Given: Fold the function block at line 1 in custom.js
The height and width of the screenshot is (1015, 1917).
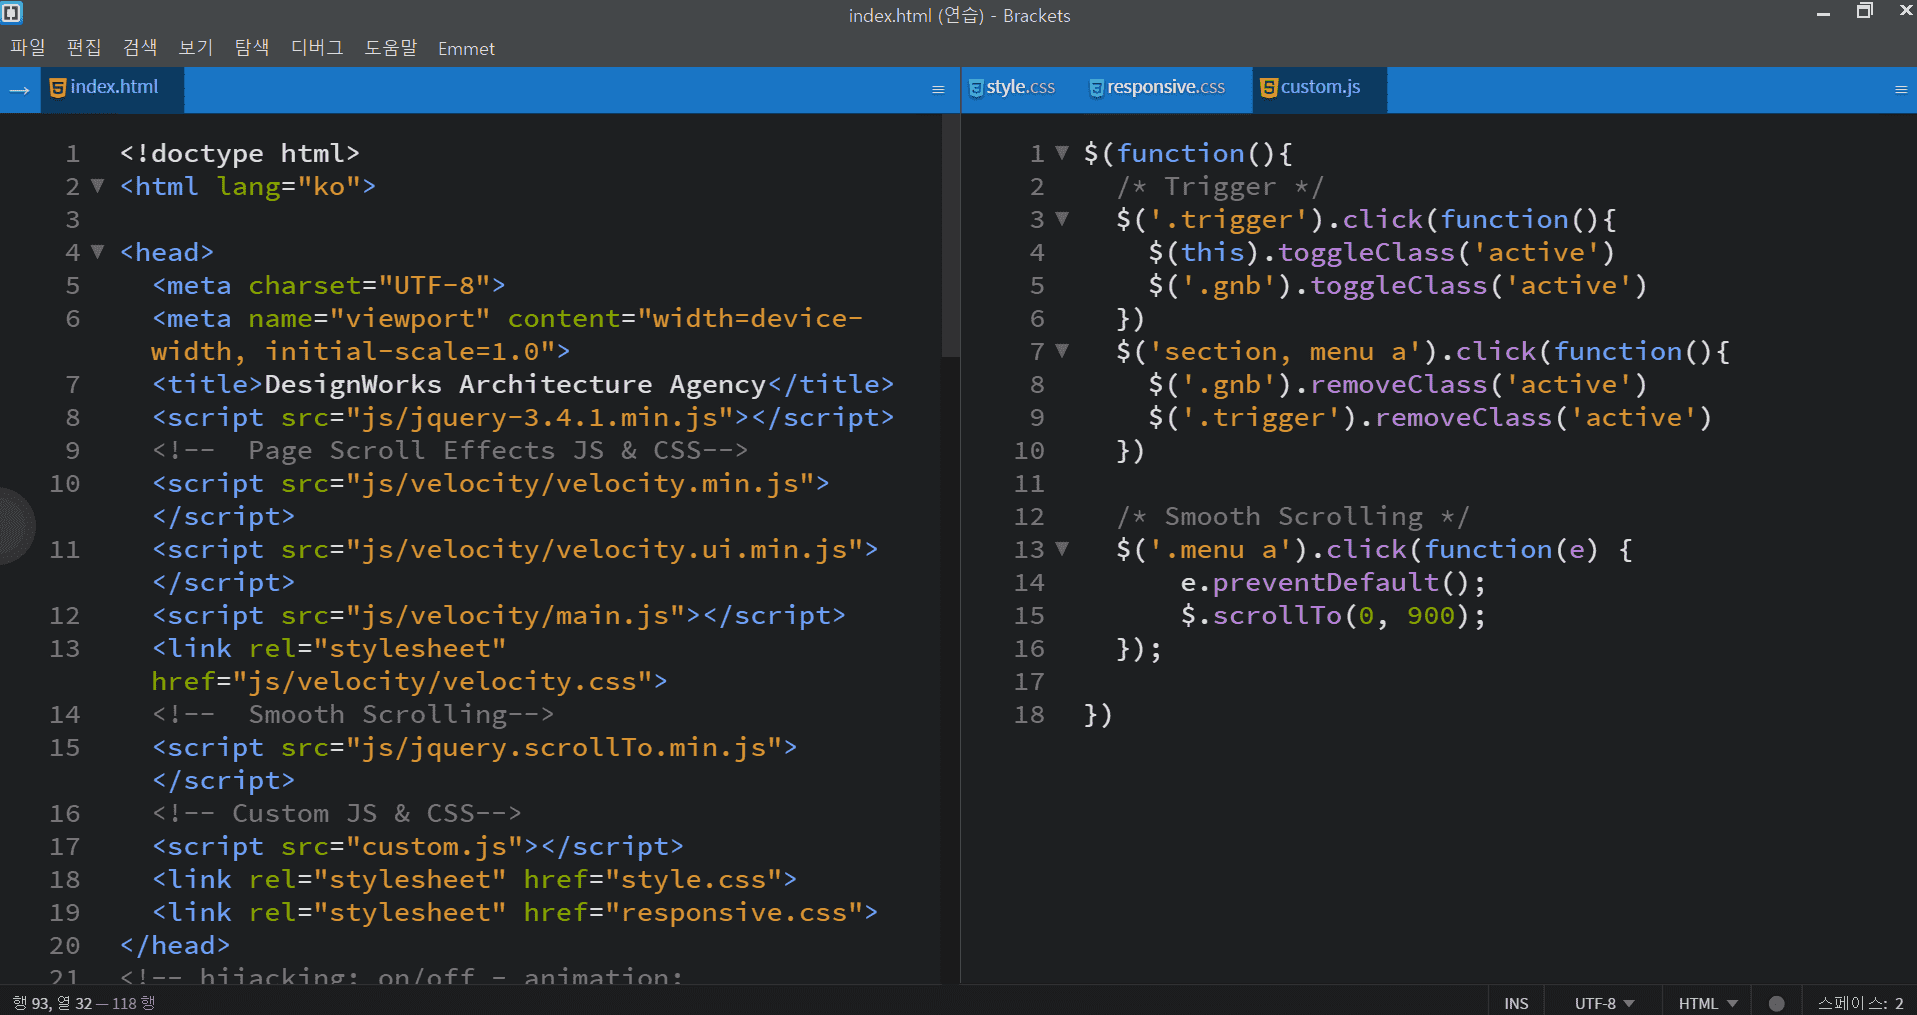Looking at the screenshot, I should coord(1062,153).
